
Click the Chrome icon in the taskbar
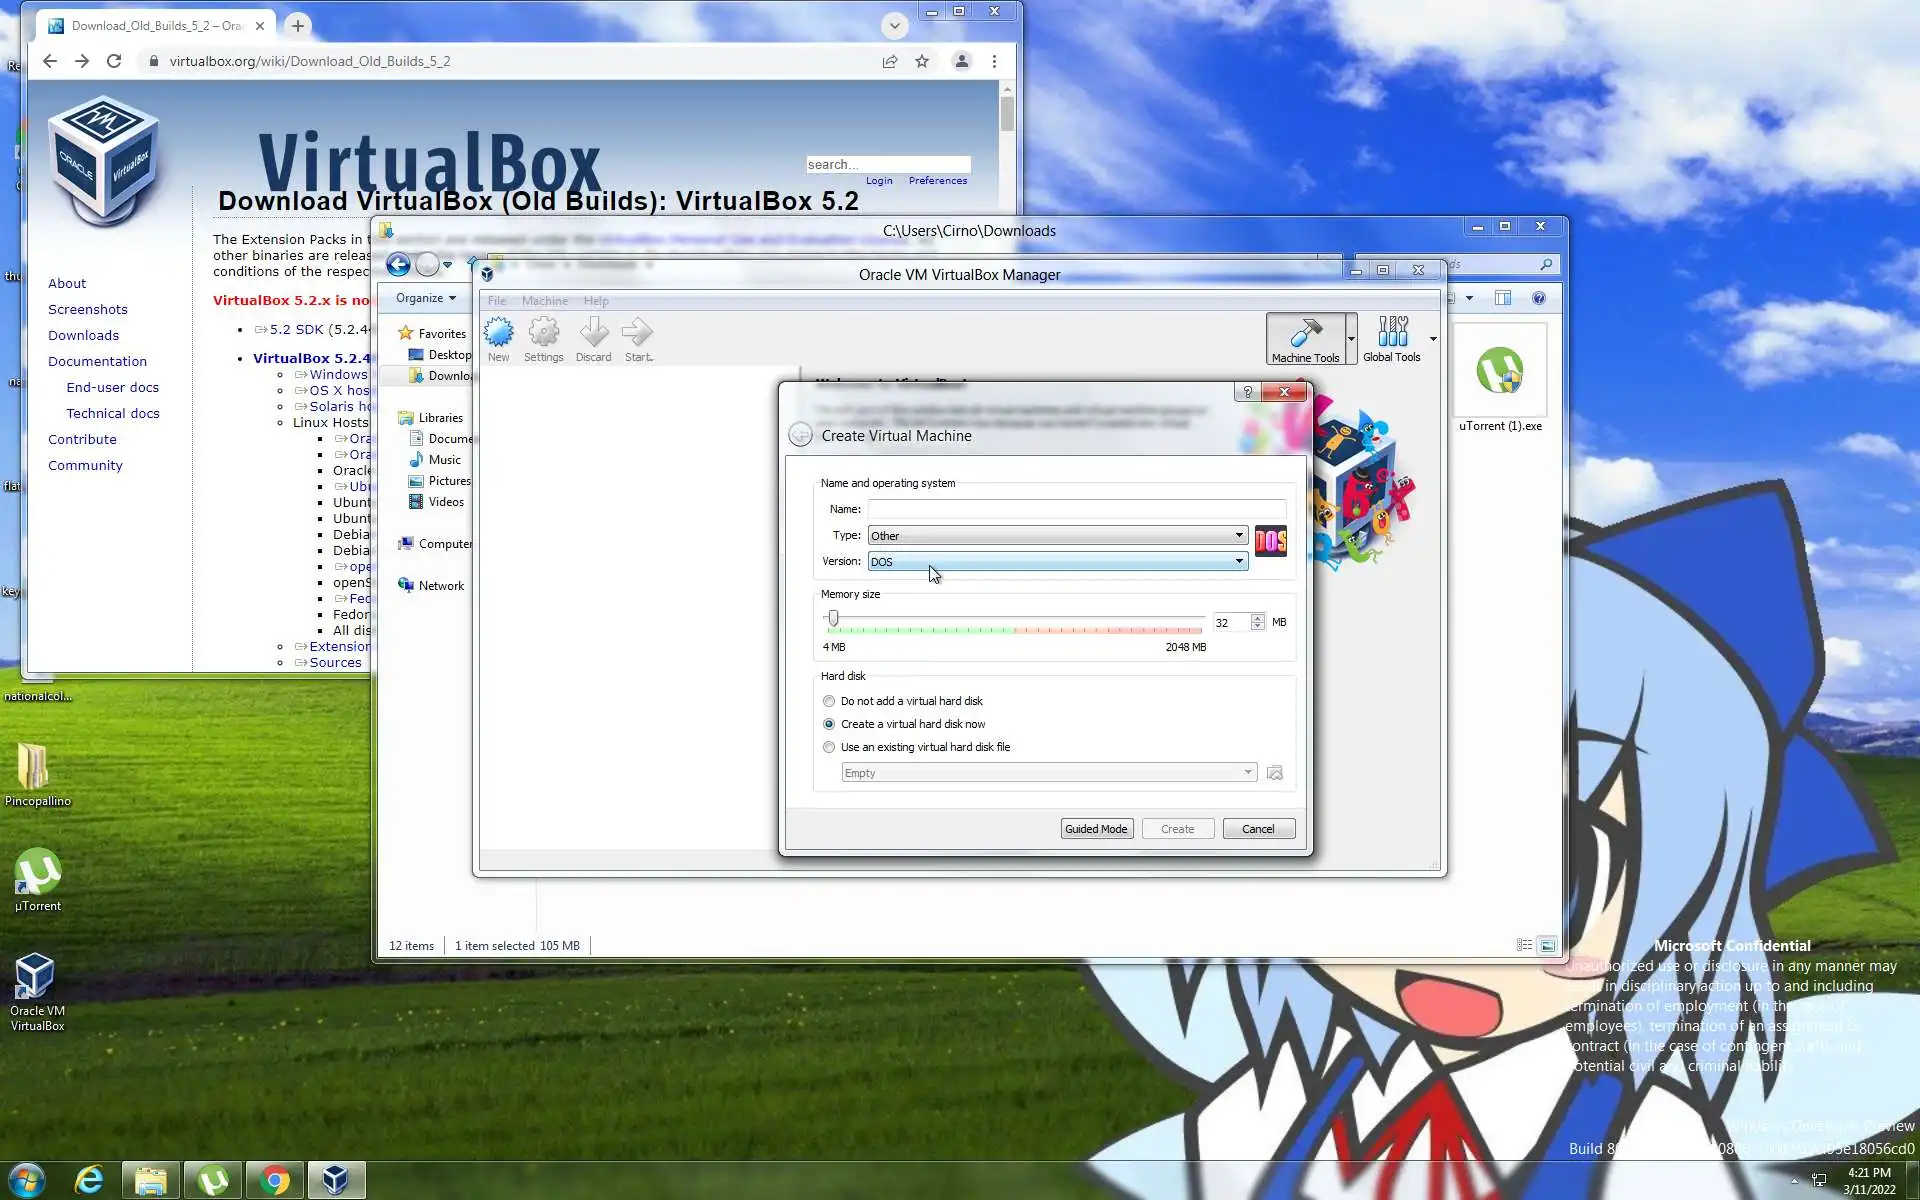274,1180
